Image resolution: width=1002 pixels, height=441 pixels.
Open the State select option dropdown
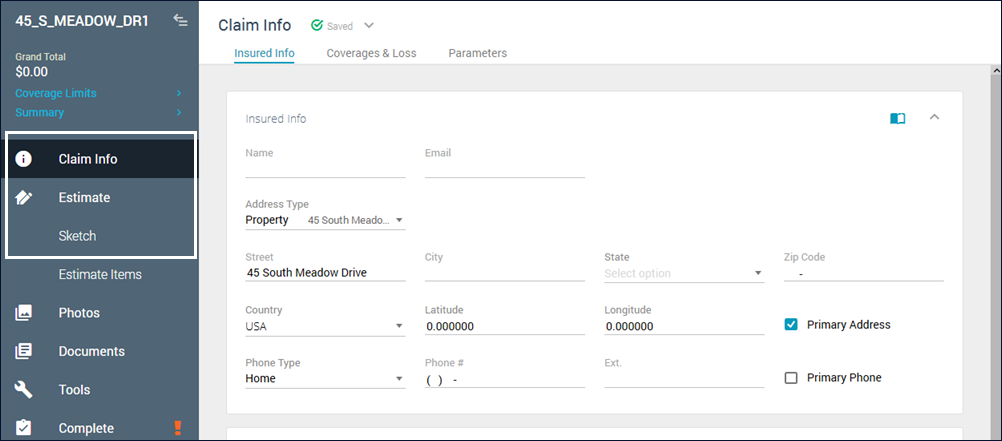click(684, 274)
